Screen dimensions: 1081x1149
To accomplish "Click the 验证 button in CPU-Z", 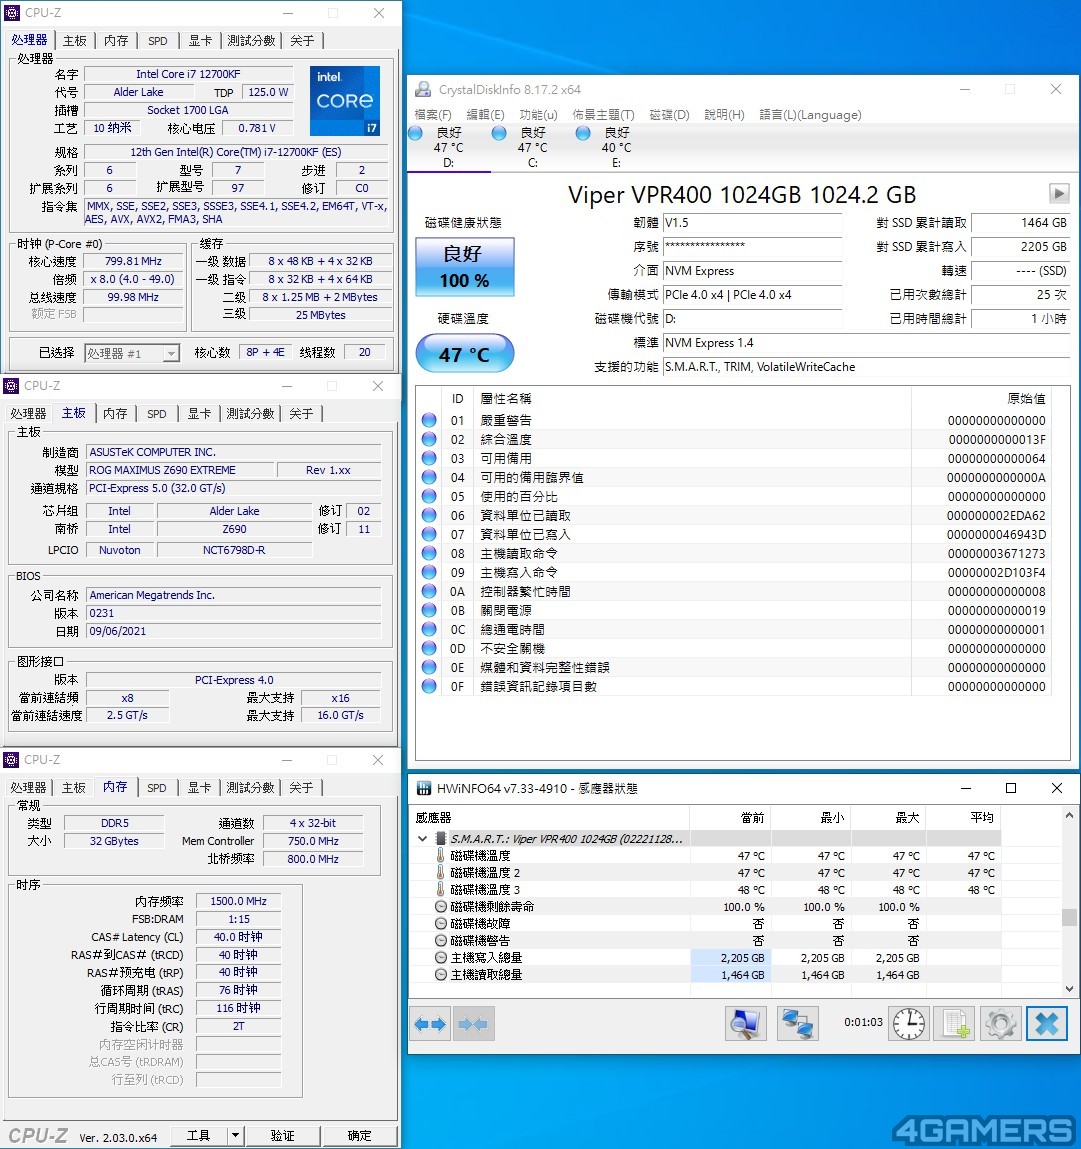I will (282, 1136).
